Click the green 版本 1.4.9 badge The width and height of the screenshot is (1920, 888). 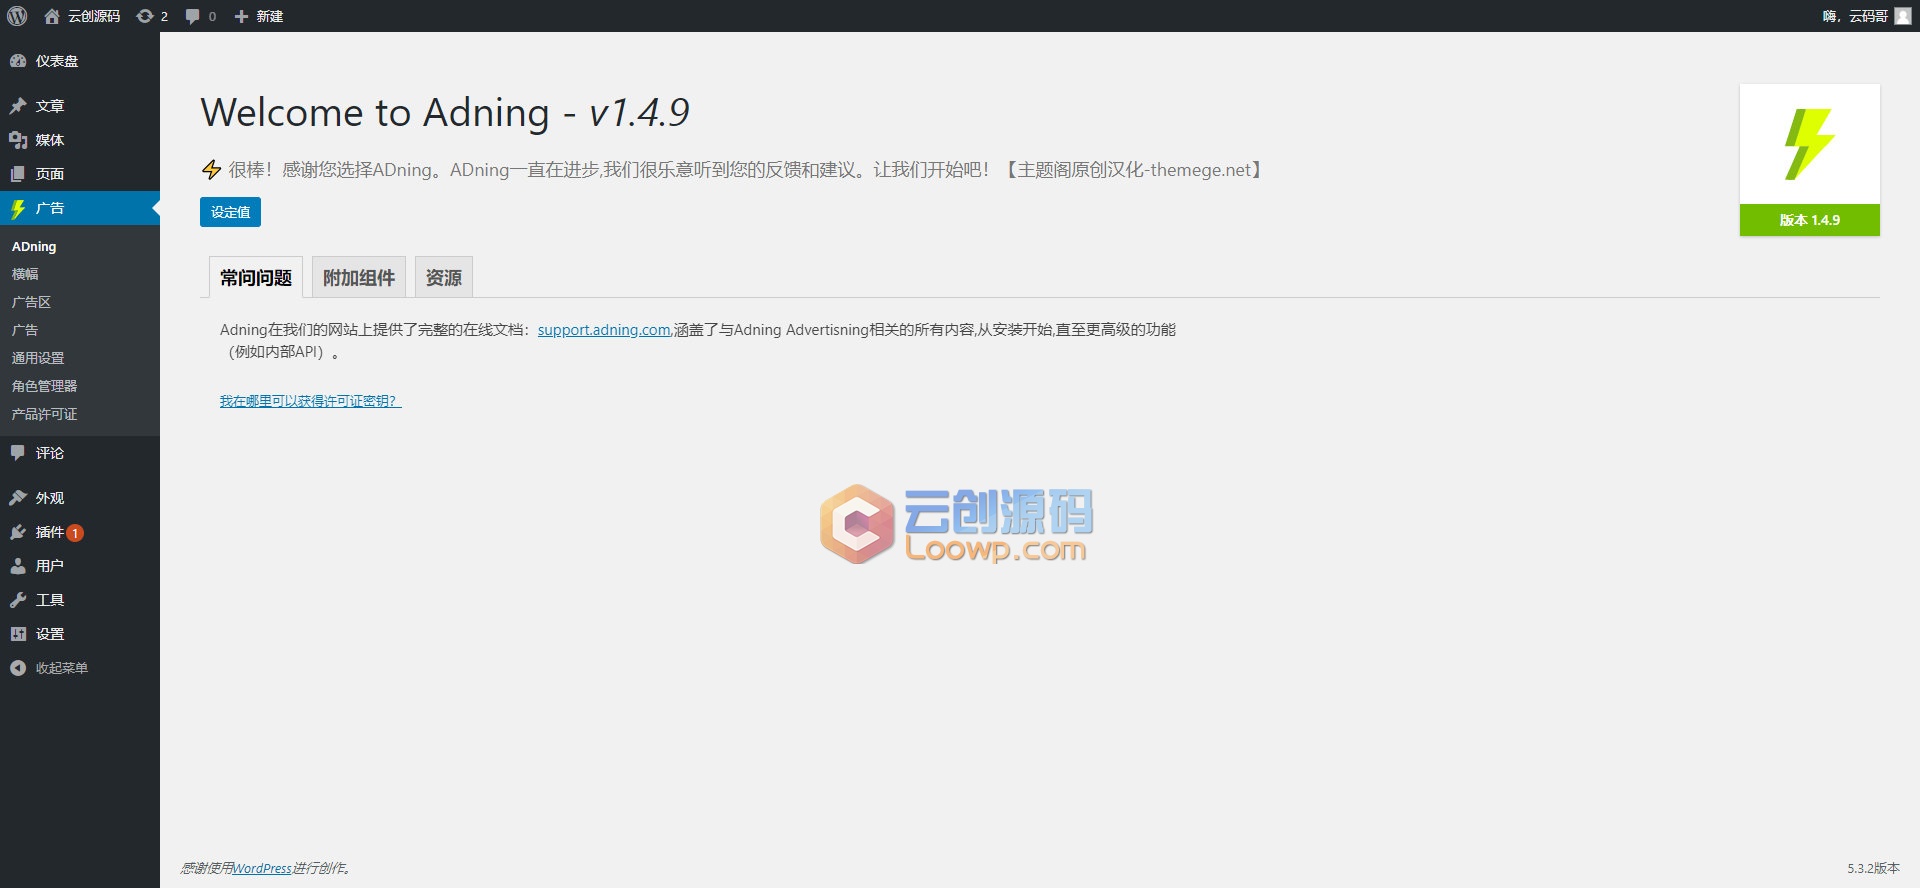point(1809,220)
